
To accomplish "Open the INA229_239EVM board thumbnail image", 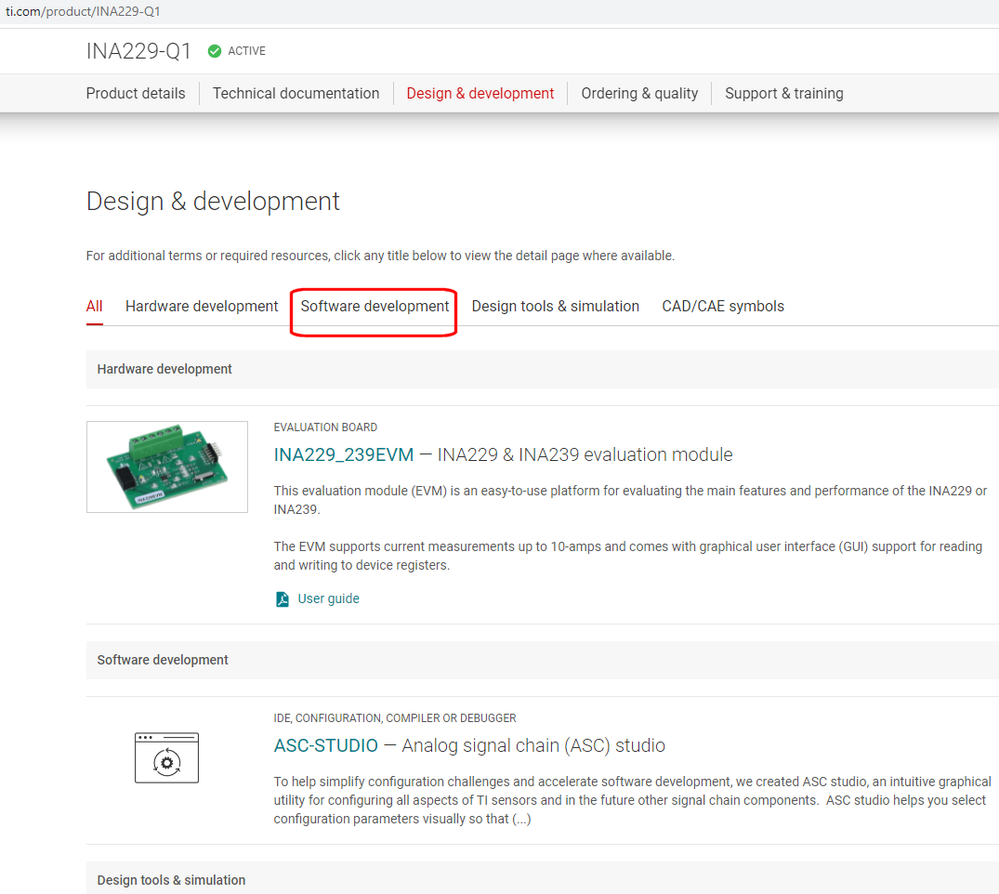I will pyautogui.click(x=167, y=466).
